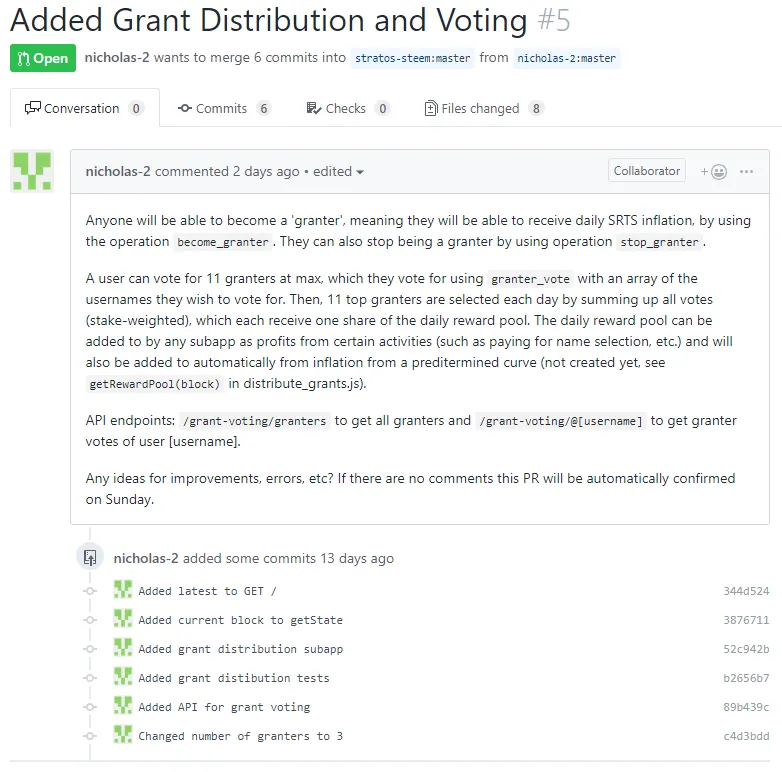This screenshot has height=772, width=782.
Task: Click avatar next to 'Added latest to GET /' commit
Action: pyautogui.click(x=123, y=590)
